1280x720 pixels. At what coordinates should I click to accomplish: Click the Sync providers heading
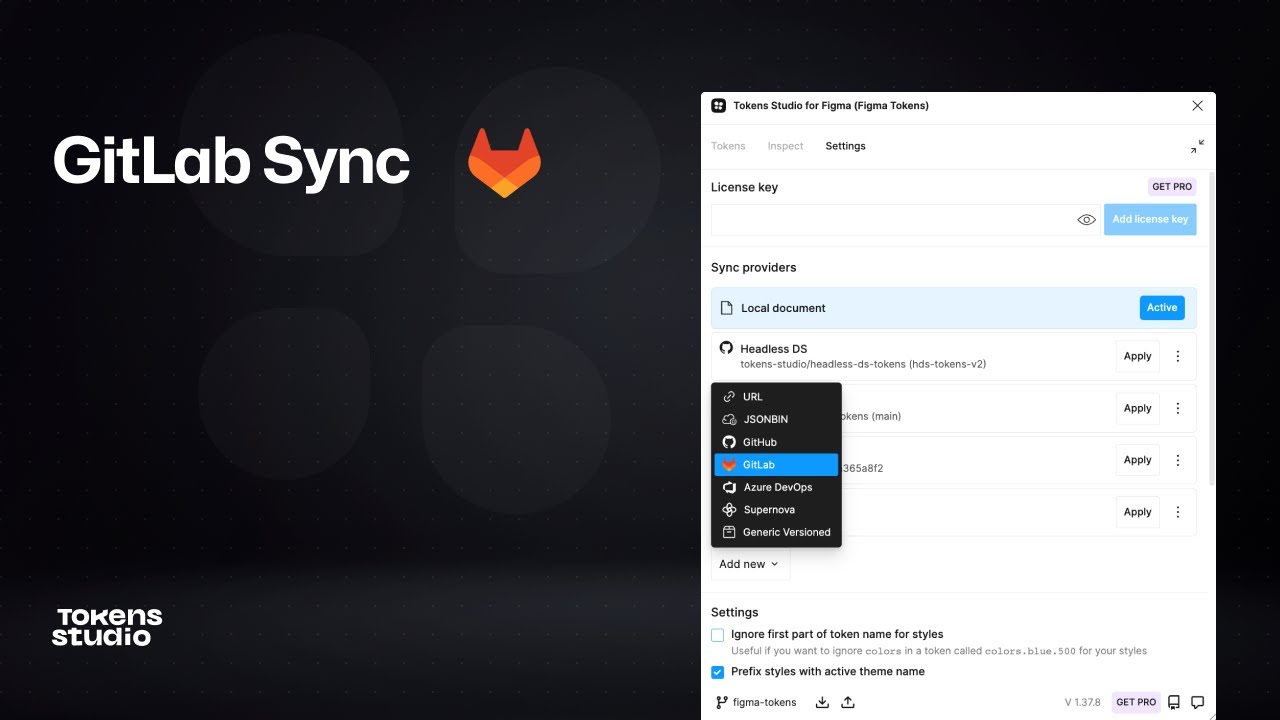(x=753, y=268)
